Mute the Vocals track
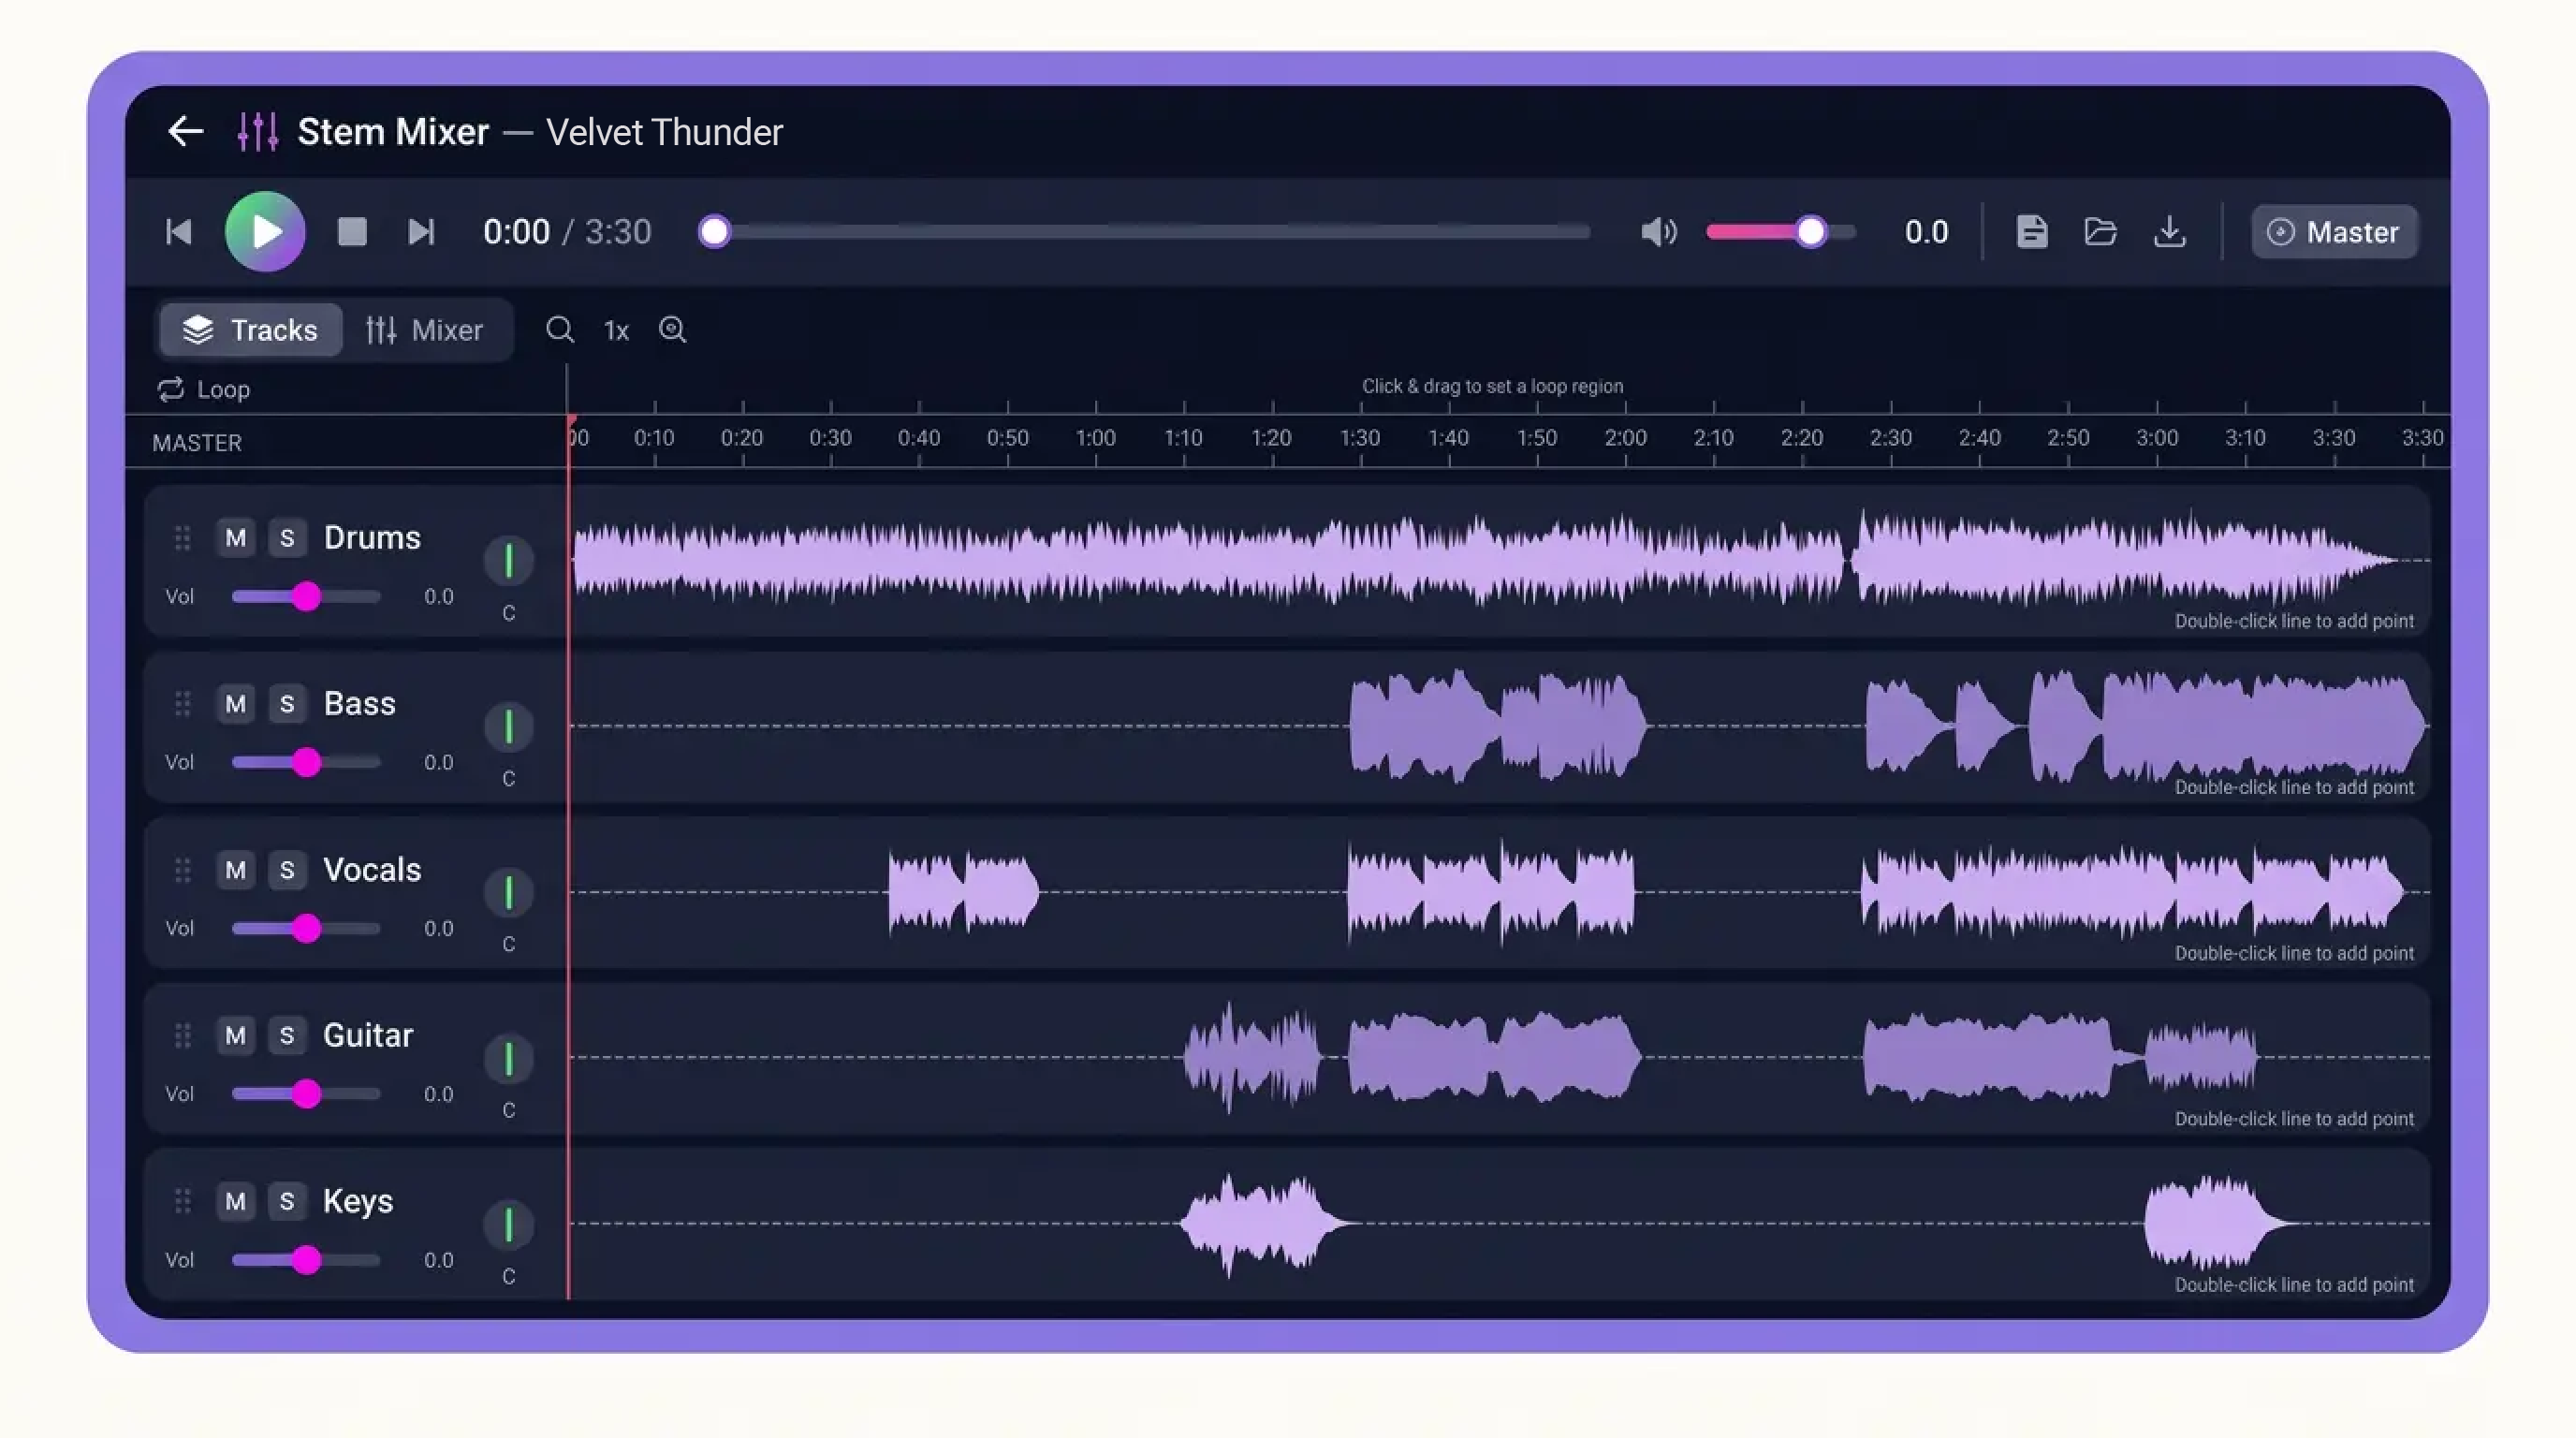This screenshot has height=1438, width=2576. pyautogui.click(x=235, y=870)
